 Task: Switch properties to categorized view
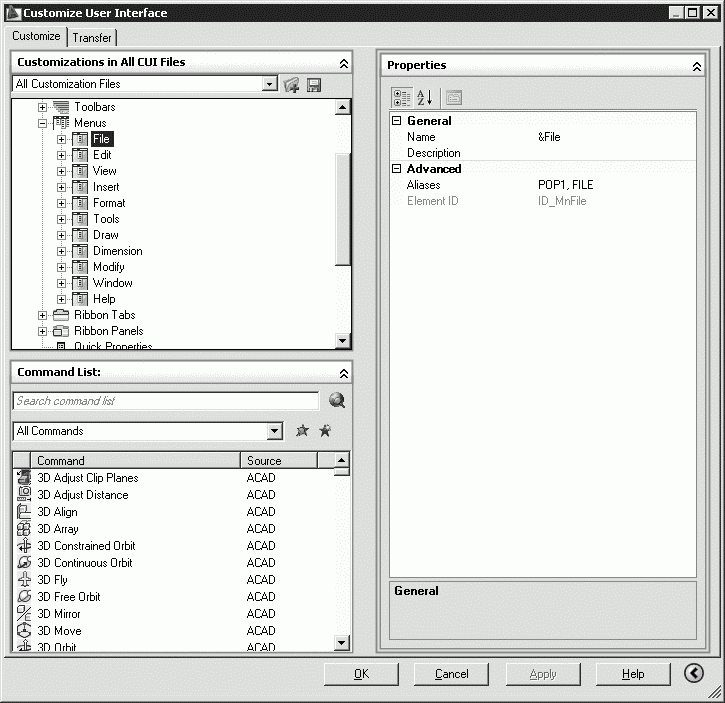[402, 97]
